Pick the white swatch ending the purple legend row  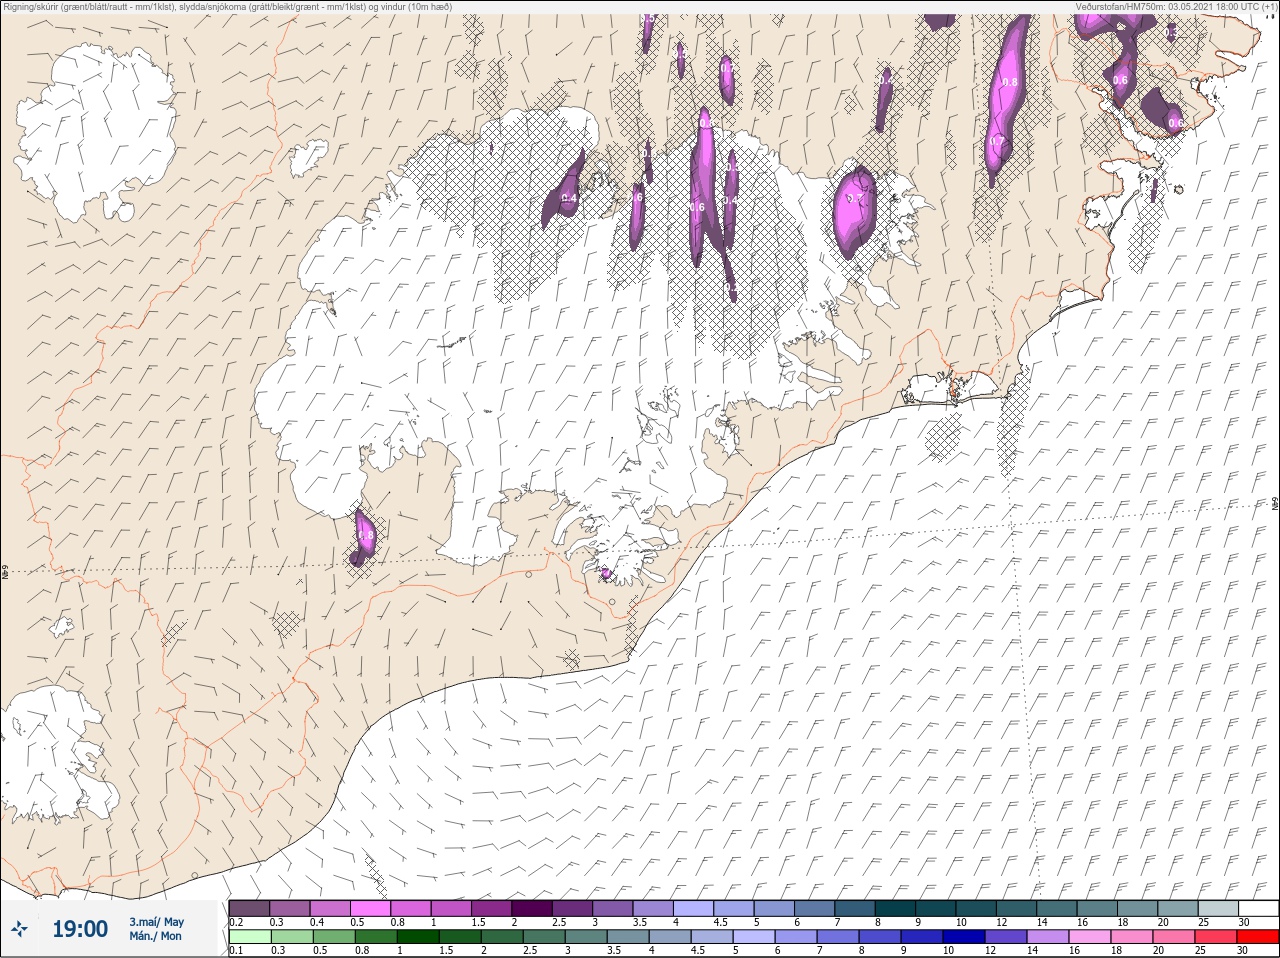click(1258, 908)
